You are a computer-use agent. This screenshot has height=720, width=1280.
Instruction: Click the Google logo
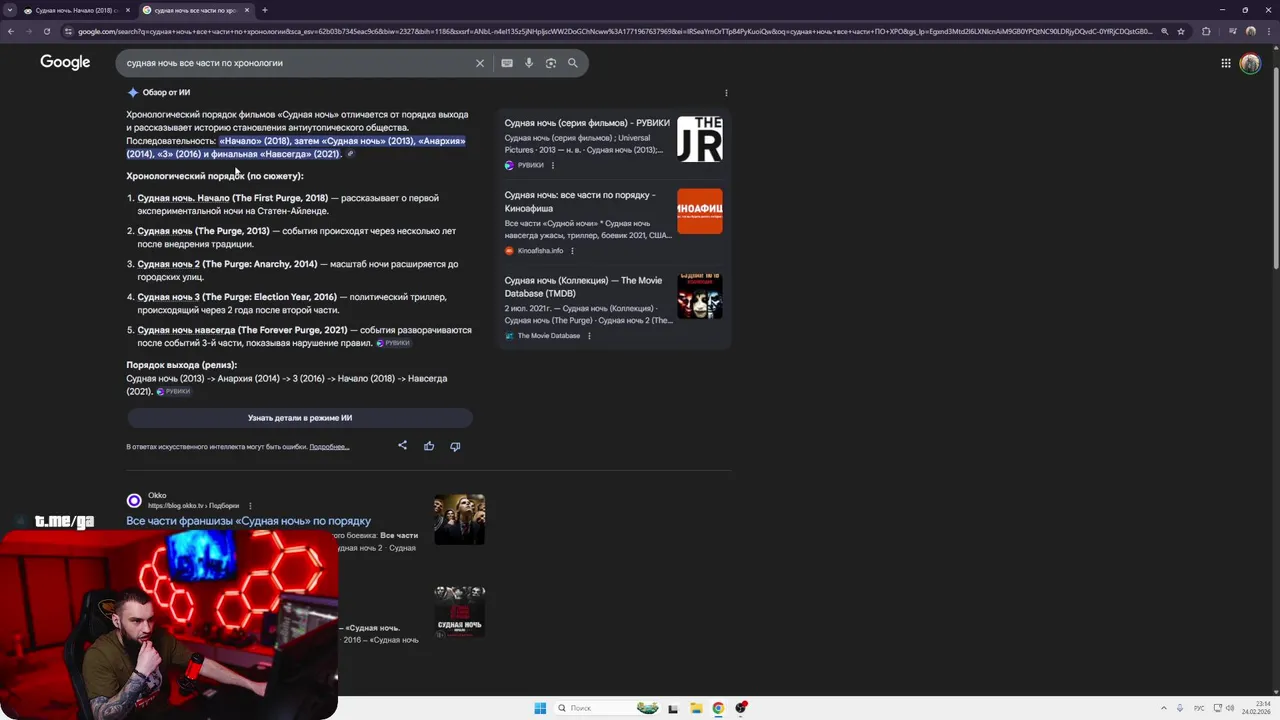click(x=65, y=62)
